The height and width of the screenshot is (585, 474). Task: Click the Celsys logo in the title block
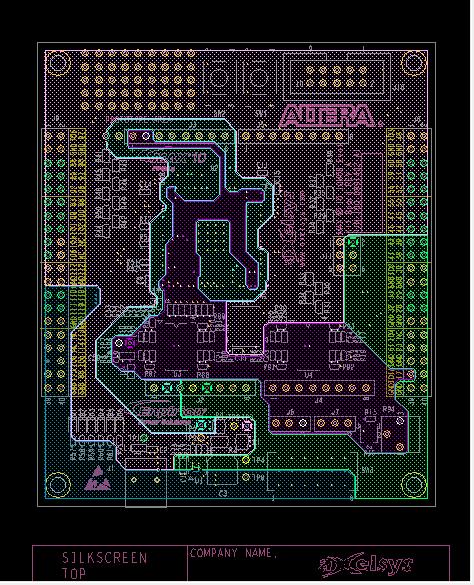click(367, 565)
